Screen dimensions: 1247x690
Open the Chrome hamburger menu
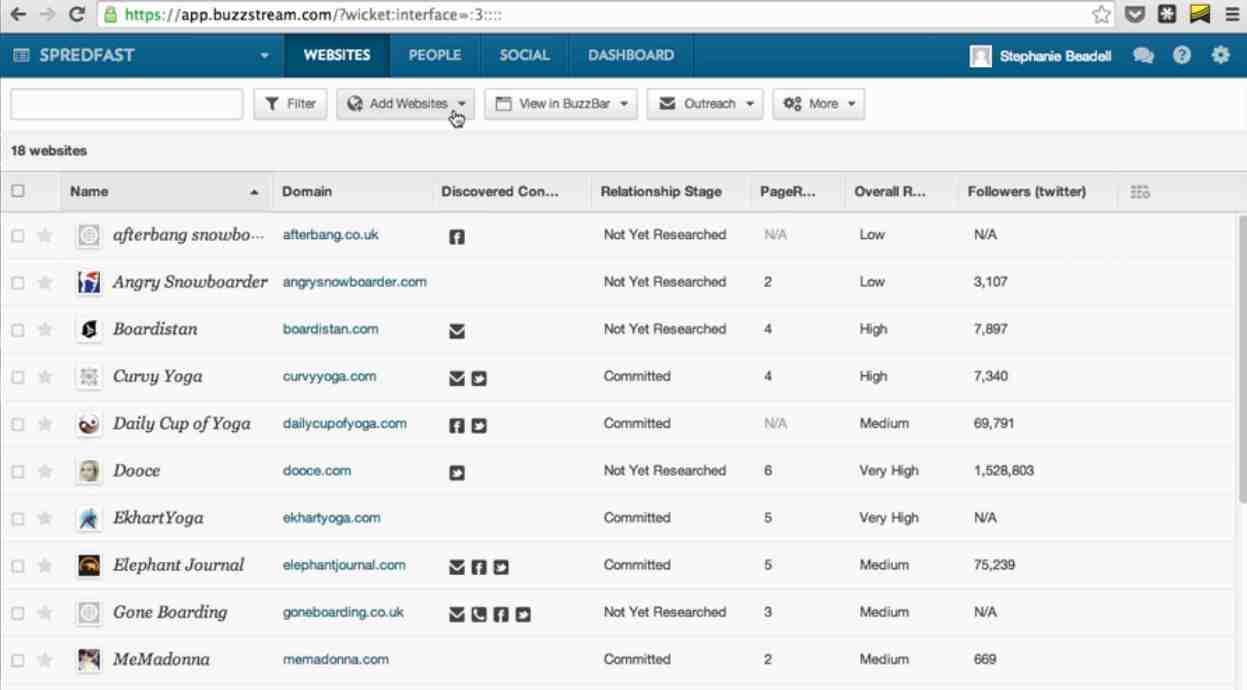(1231, 14)
